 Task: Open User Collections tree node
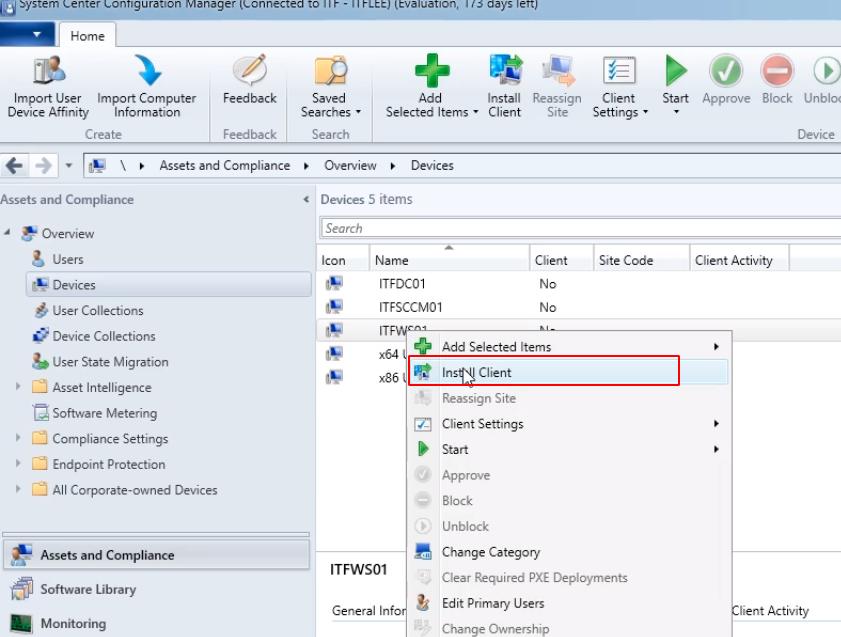coord(98,310)
